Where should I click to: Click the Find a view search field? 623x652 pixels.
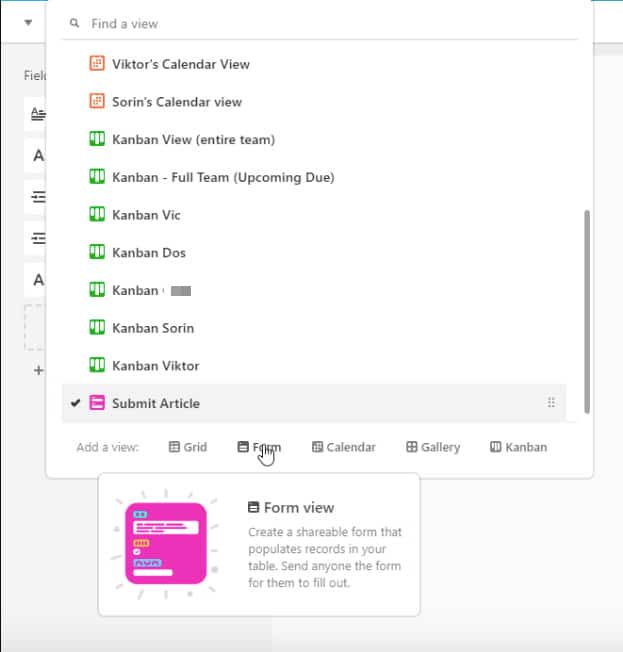tap(320, 23)
